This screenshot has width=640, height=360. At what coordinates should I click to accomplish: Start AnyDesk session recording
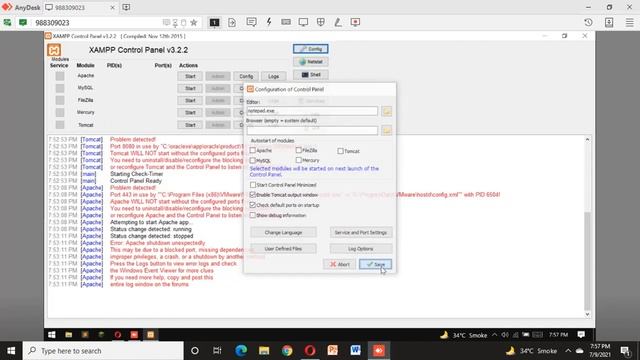[x=356, y=22]
